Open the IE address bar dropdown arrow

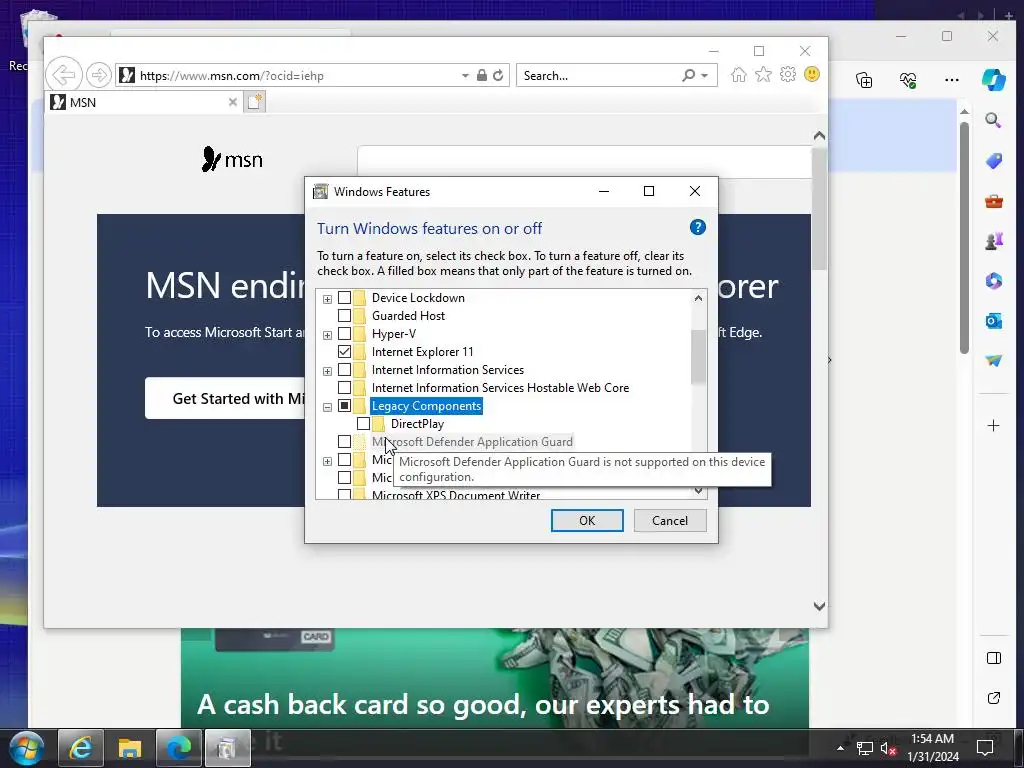(x=465, y=76)
